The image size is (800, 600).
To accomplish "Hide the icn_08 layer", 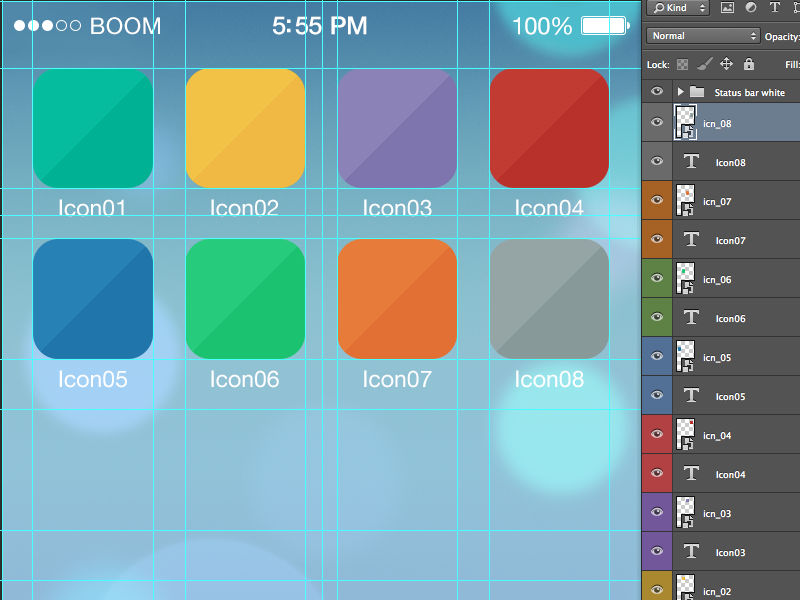I will click(x=657, y=122).
